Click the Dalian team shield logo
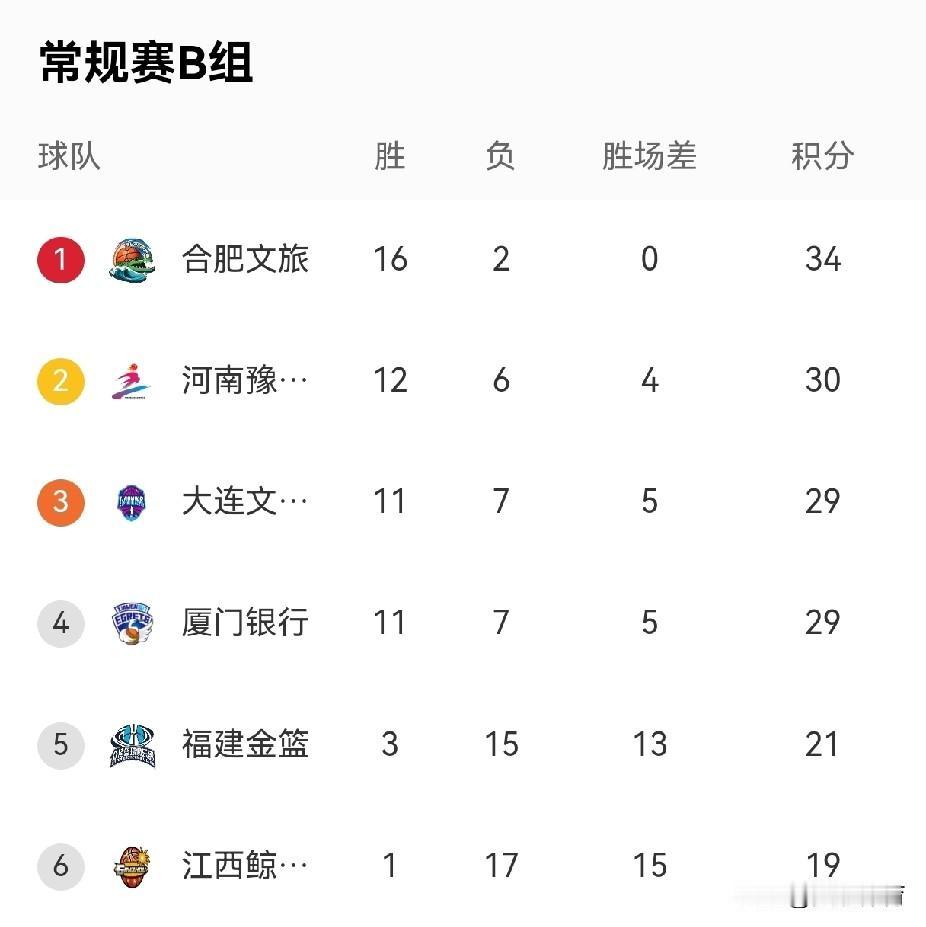This screenshot has height=927, width=926. [133, 502]
